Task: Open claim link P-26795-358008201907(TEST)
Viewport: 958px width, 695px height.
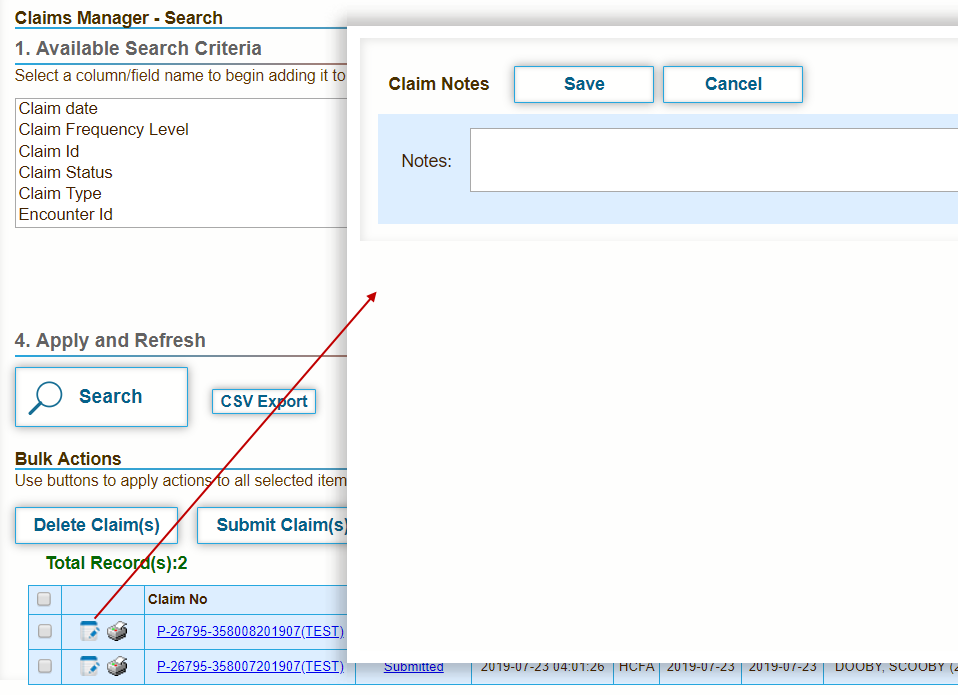Action: pos(249,631)
